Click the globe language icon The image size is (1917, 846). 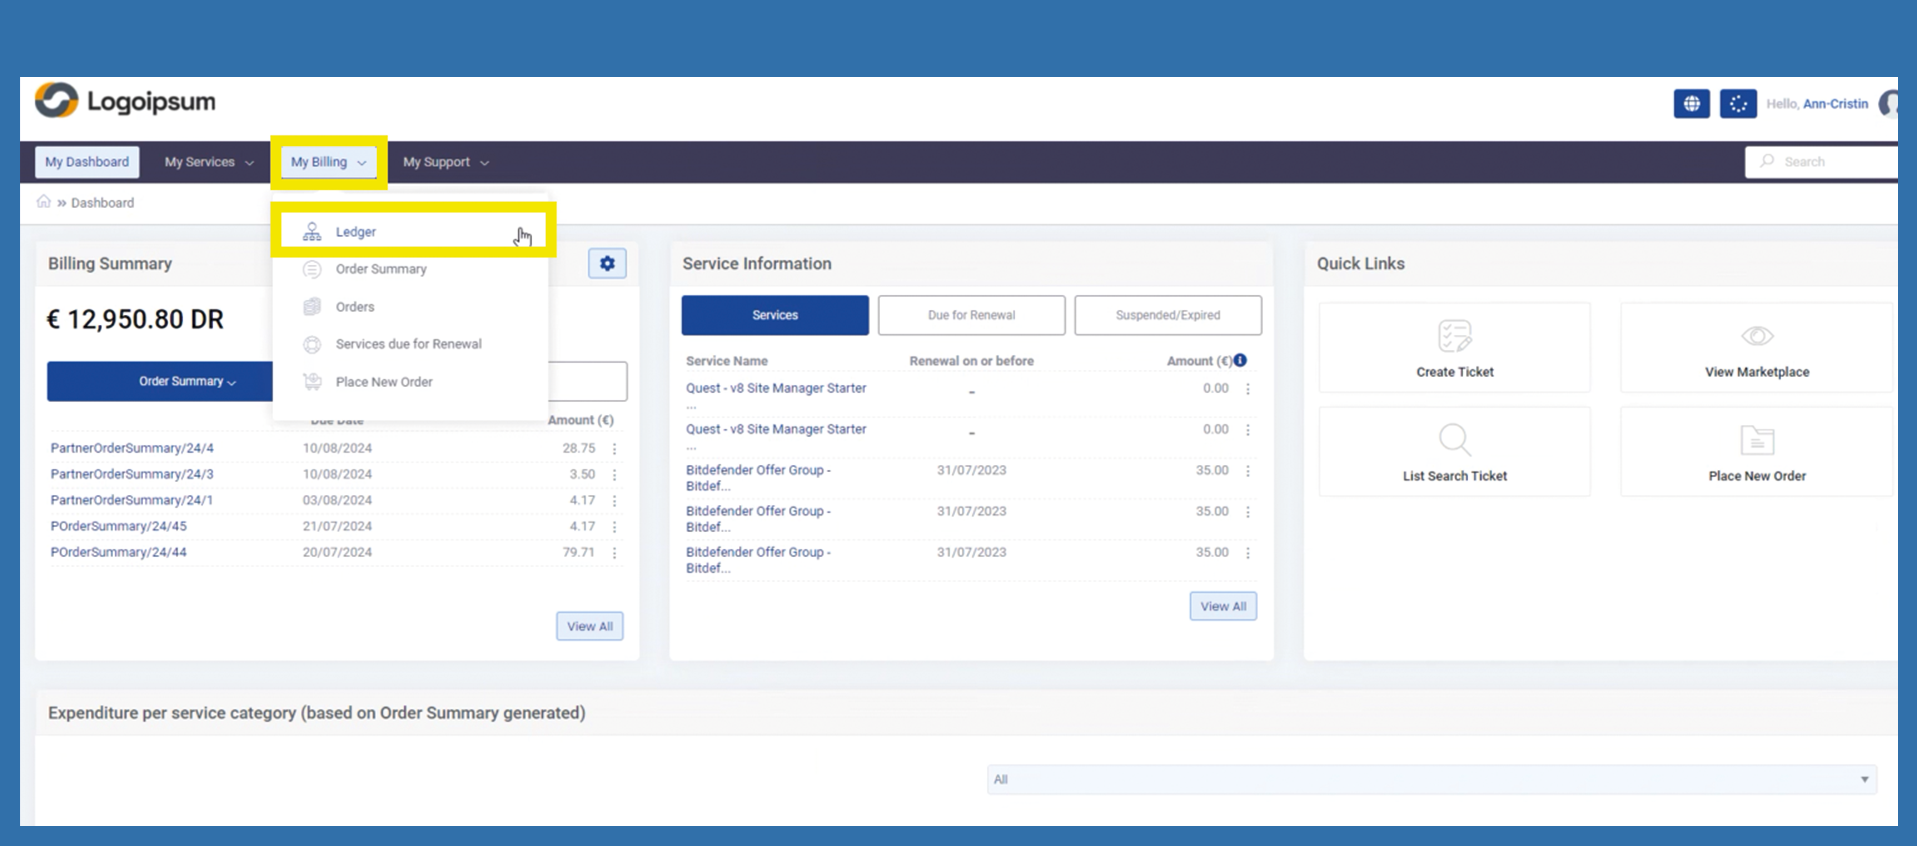[1691, 104]
